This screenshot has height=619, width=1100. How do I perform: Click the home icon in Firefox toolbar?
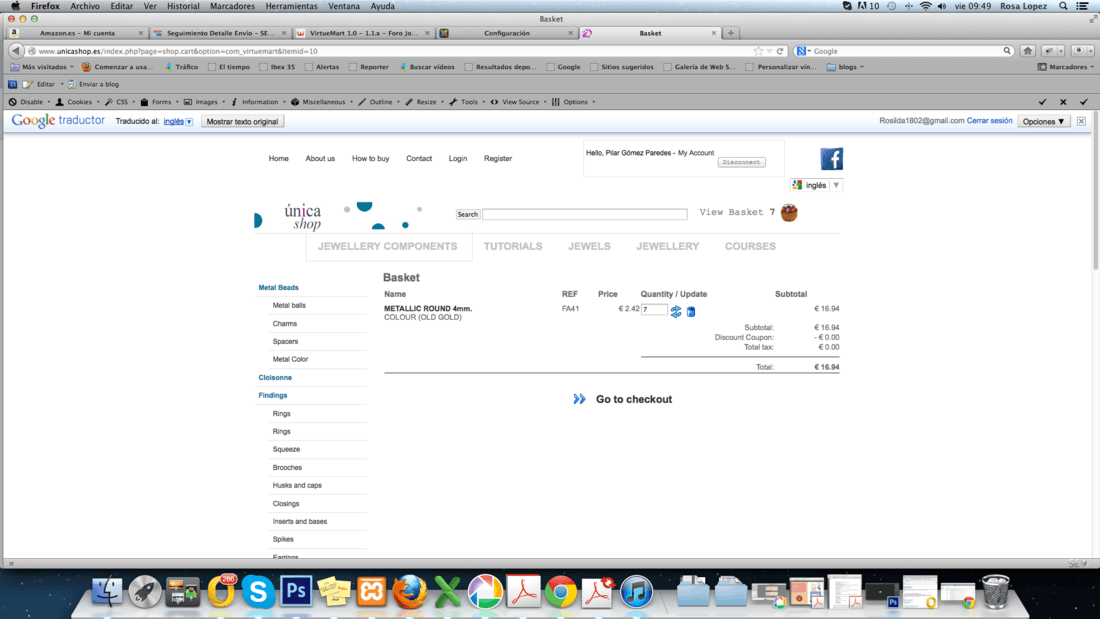click(1028, 51)
